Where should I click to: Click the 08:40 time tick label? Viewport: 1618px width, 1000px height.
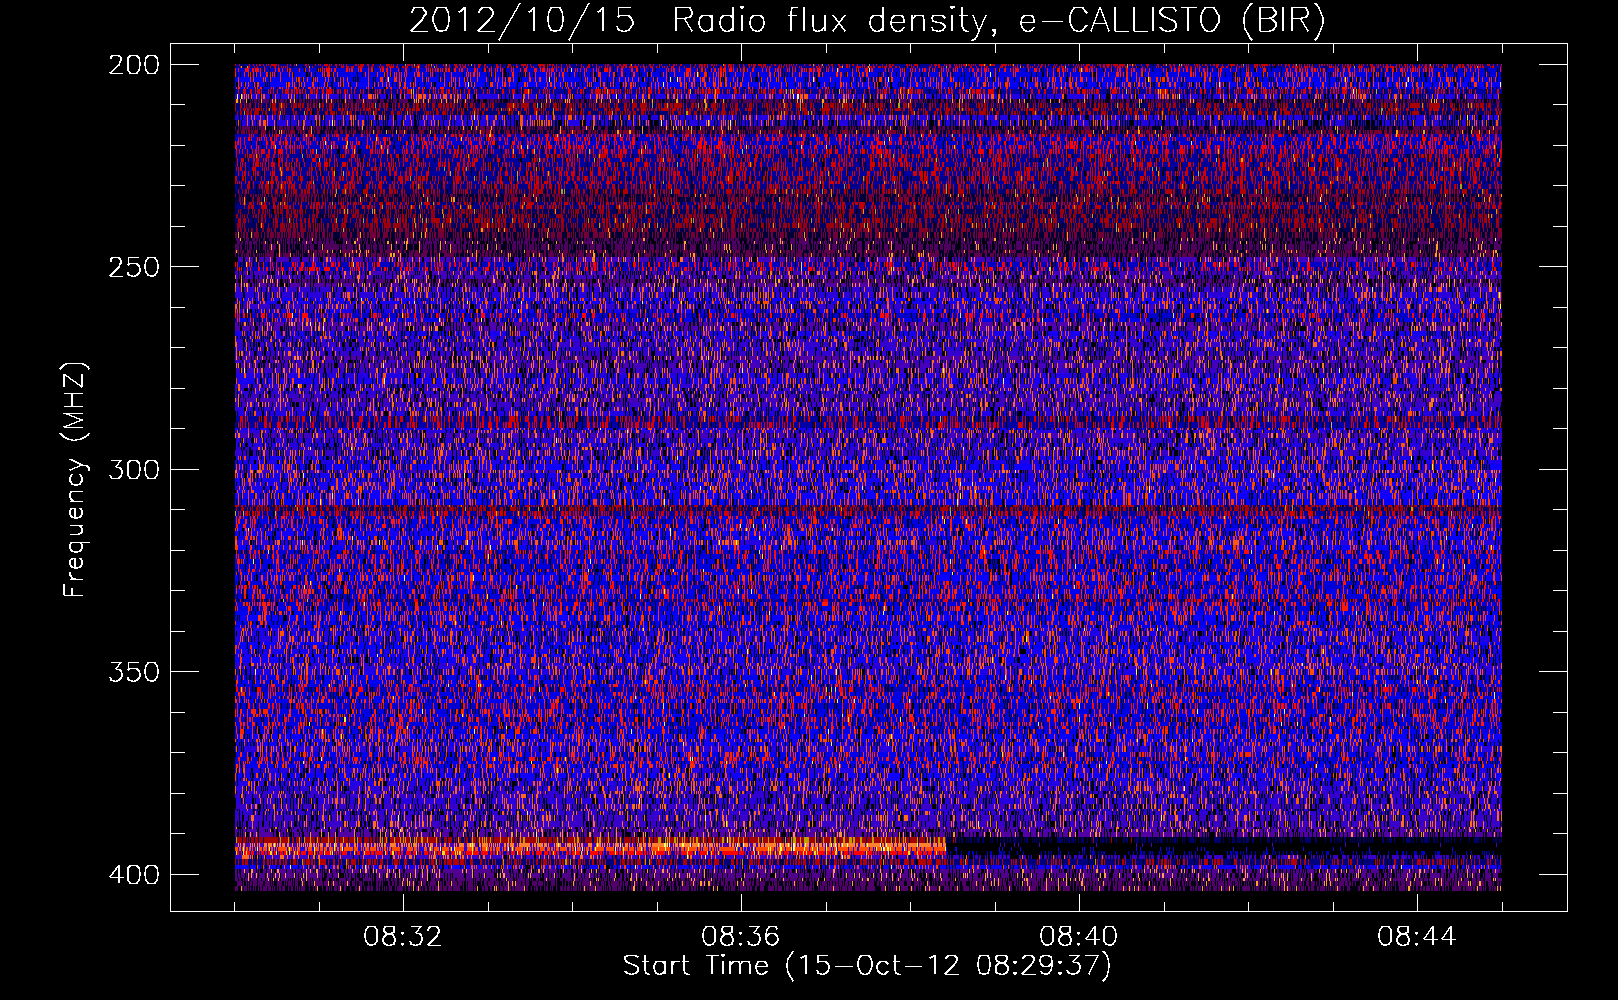tap(1079, 937)
